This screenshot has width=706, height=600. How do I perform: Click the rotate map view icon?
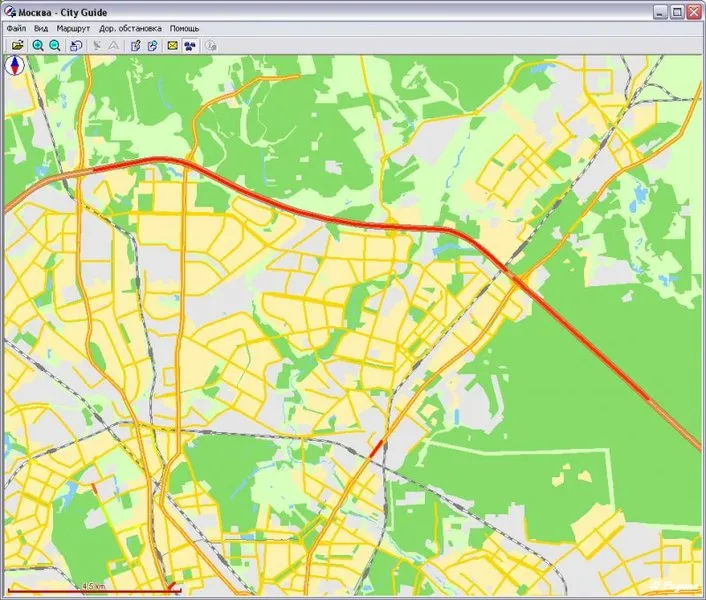[76, 45]
